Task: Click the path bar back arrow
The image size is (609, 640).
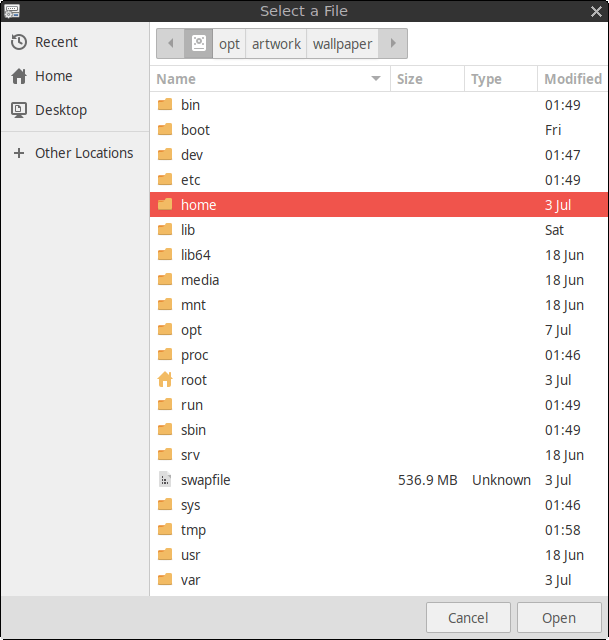Action: click(171, 43)
